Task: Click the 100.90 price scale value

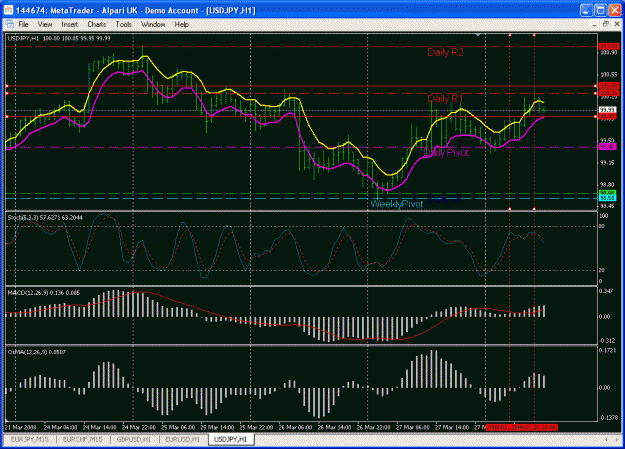Action: tap(608, 53)
